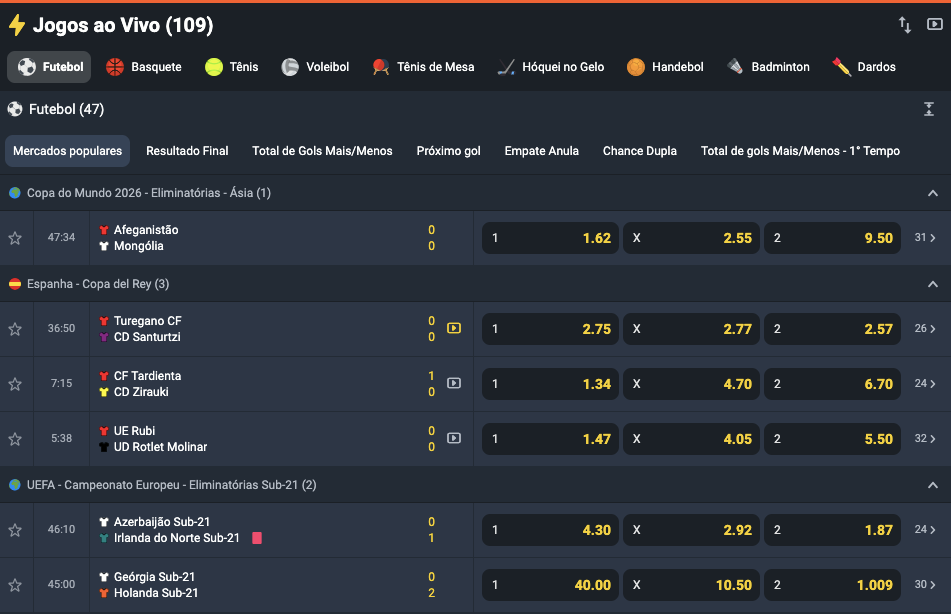Viewport: 951px width, 614px height.
Task: Switch to the Chance Dupla tab
Action: point(639,151)
